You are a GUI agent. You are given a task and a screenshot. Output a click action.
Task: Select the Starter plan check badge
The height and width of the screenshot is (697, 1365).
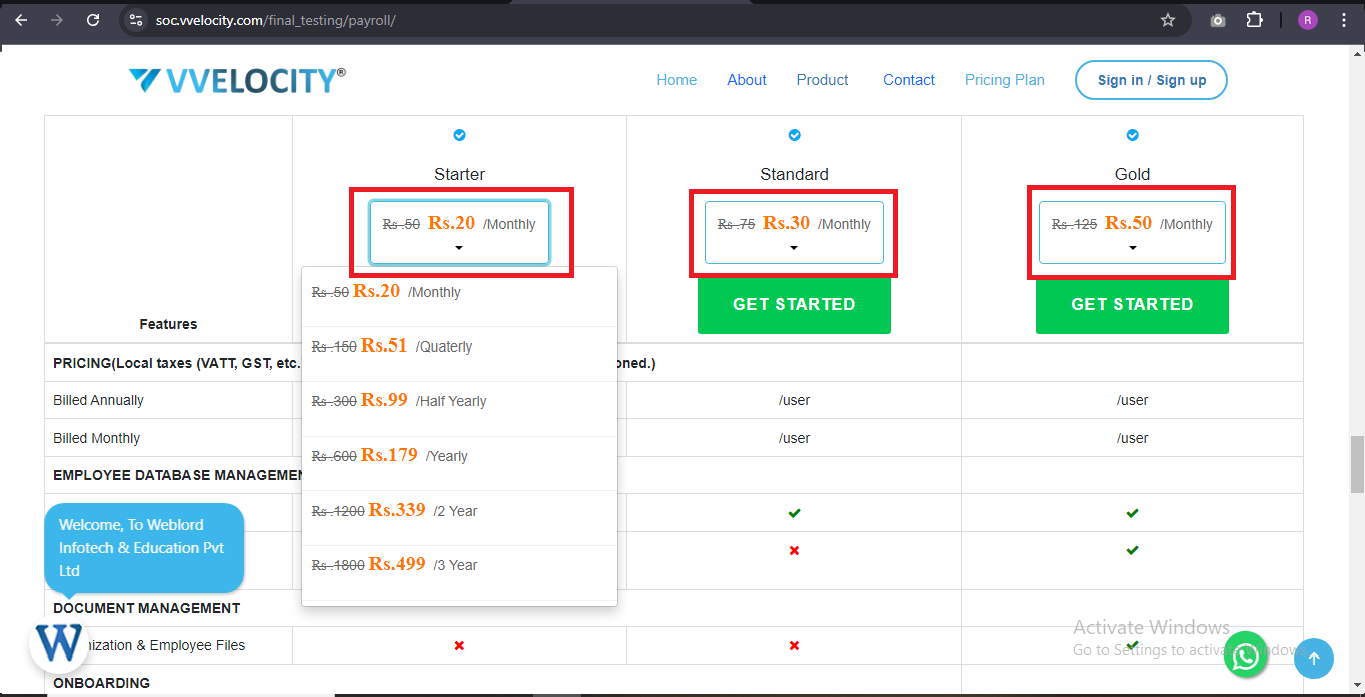coord(459,135)
